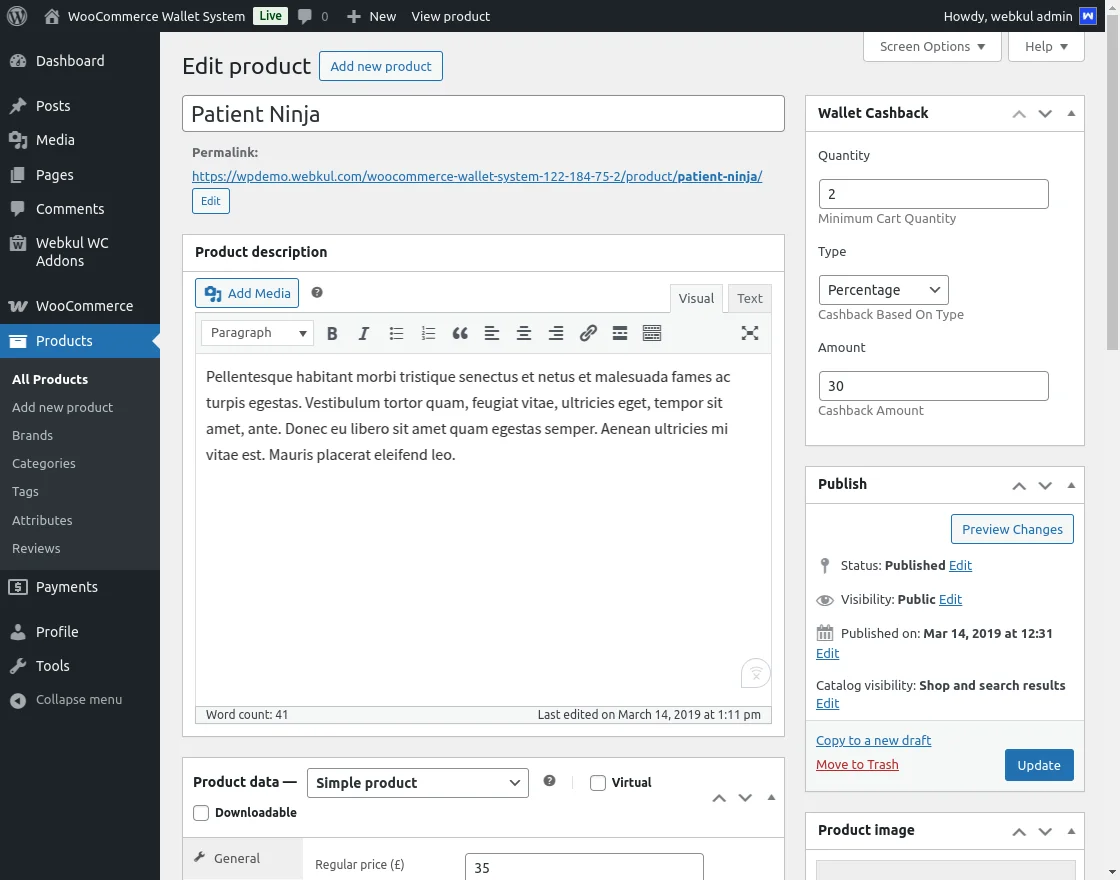Image resolution: width=1120 pixels, height=880 pixels.
Task: Click inside the product title field
Action: click(x=483, y=113)
